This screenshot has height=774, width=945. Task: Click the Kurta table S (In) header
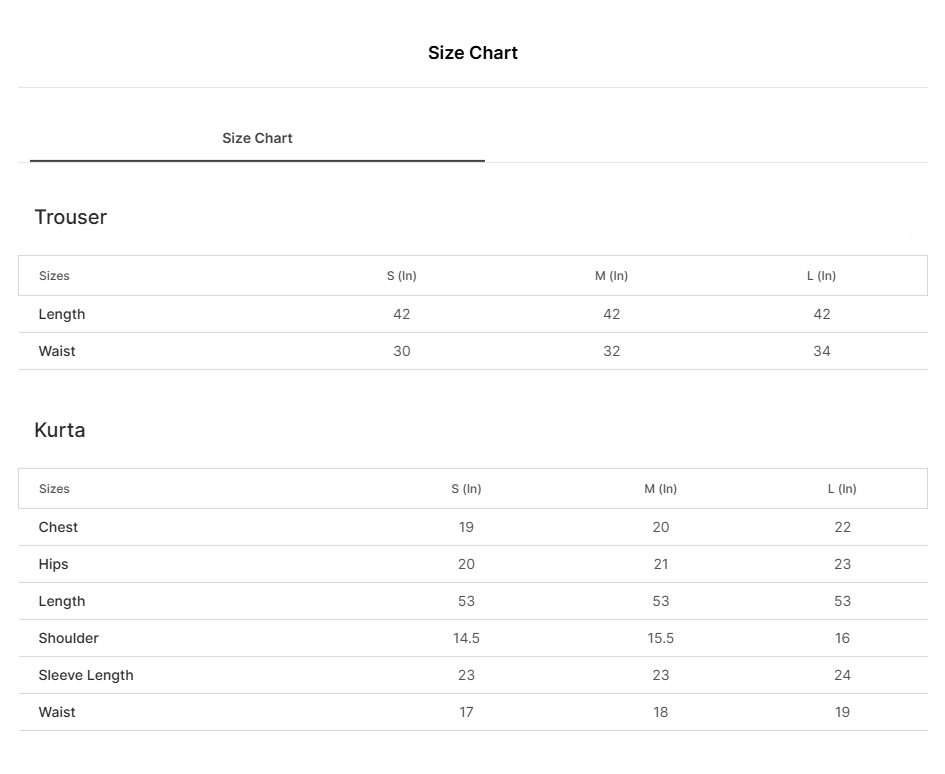pyautogui.click(x=466, y=489)
